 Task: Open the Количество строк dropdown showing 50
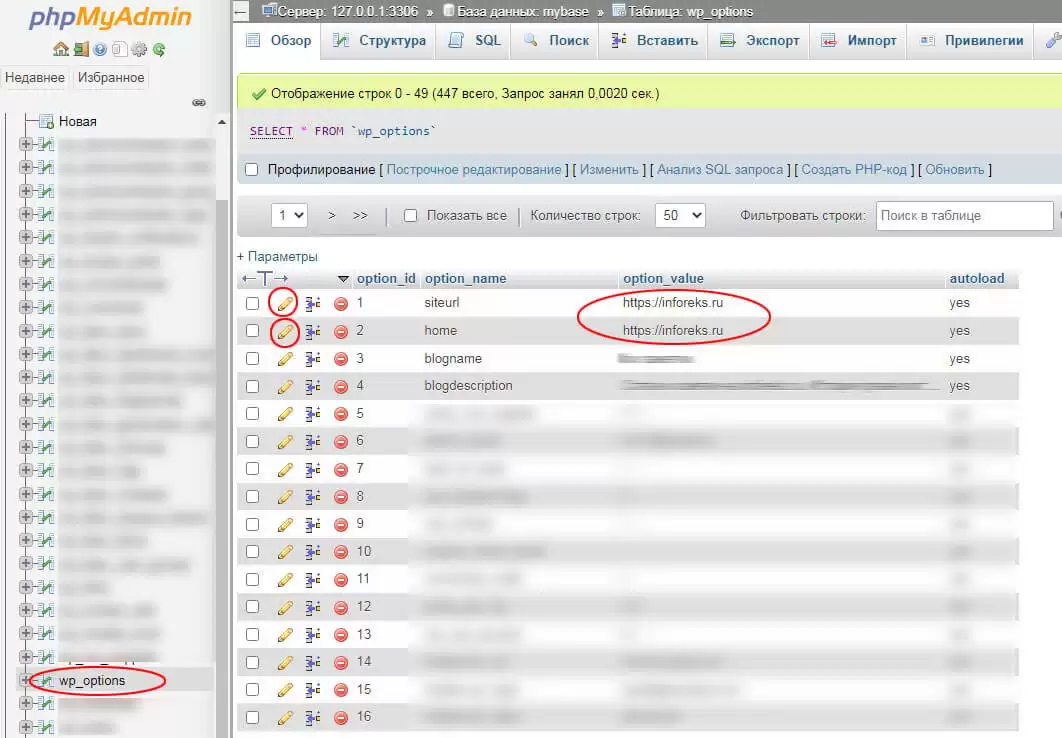tap(680, 215)
